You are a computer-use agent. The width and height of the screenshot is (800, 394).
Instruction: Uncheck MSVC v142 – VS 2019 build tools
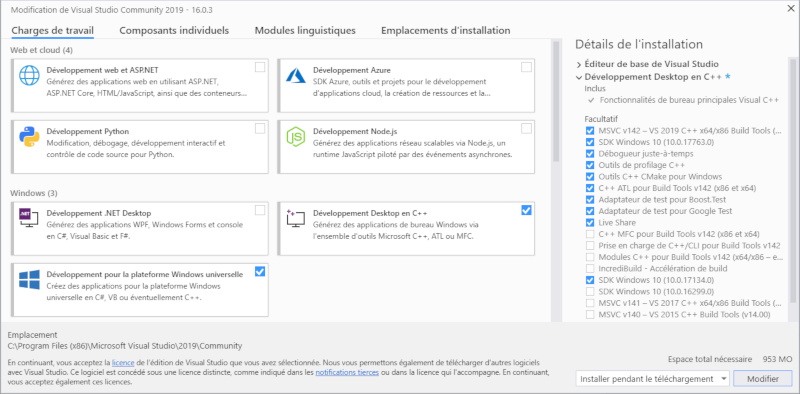(590, 131)
